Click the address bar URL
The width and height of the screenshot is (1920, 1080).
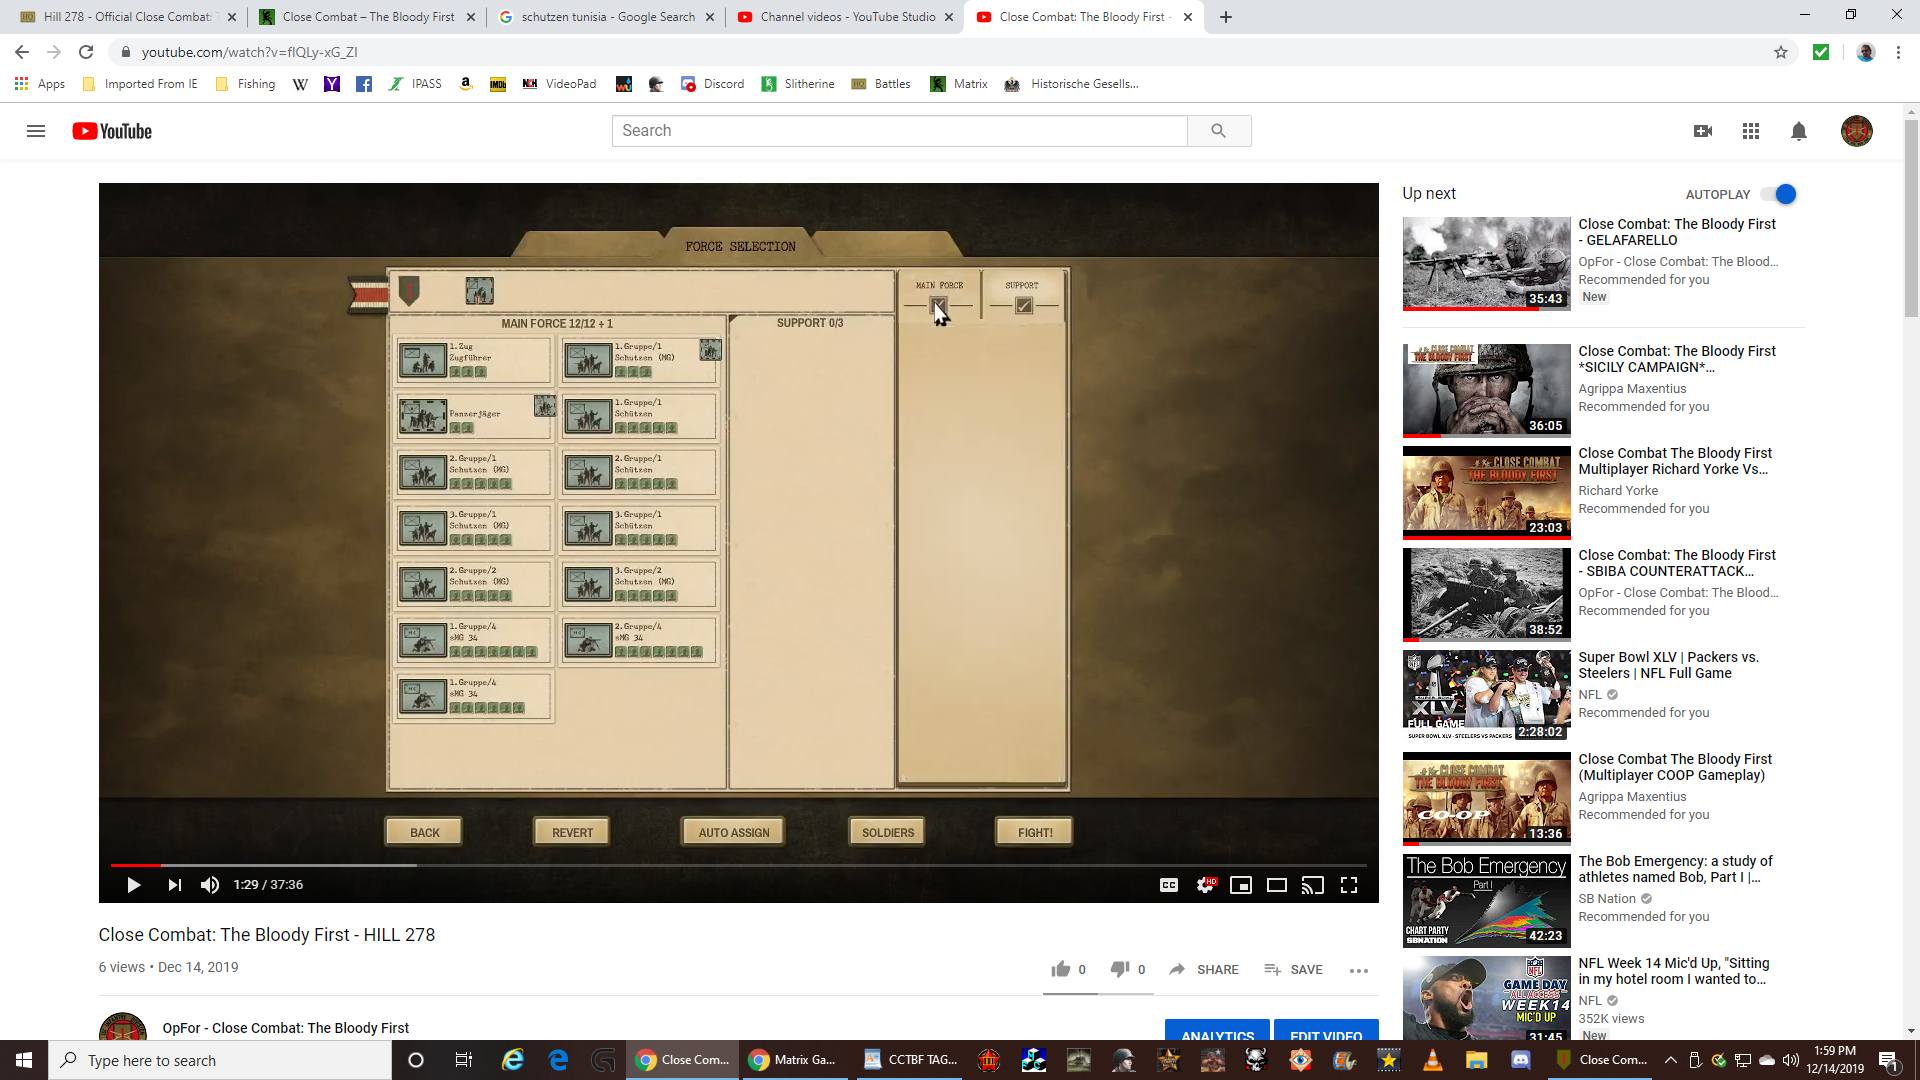pos(249,52)
